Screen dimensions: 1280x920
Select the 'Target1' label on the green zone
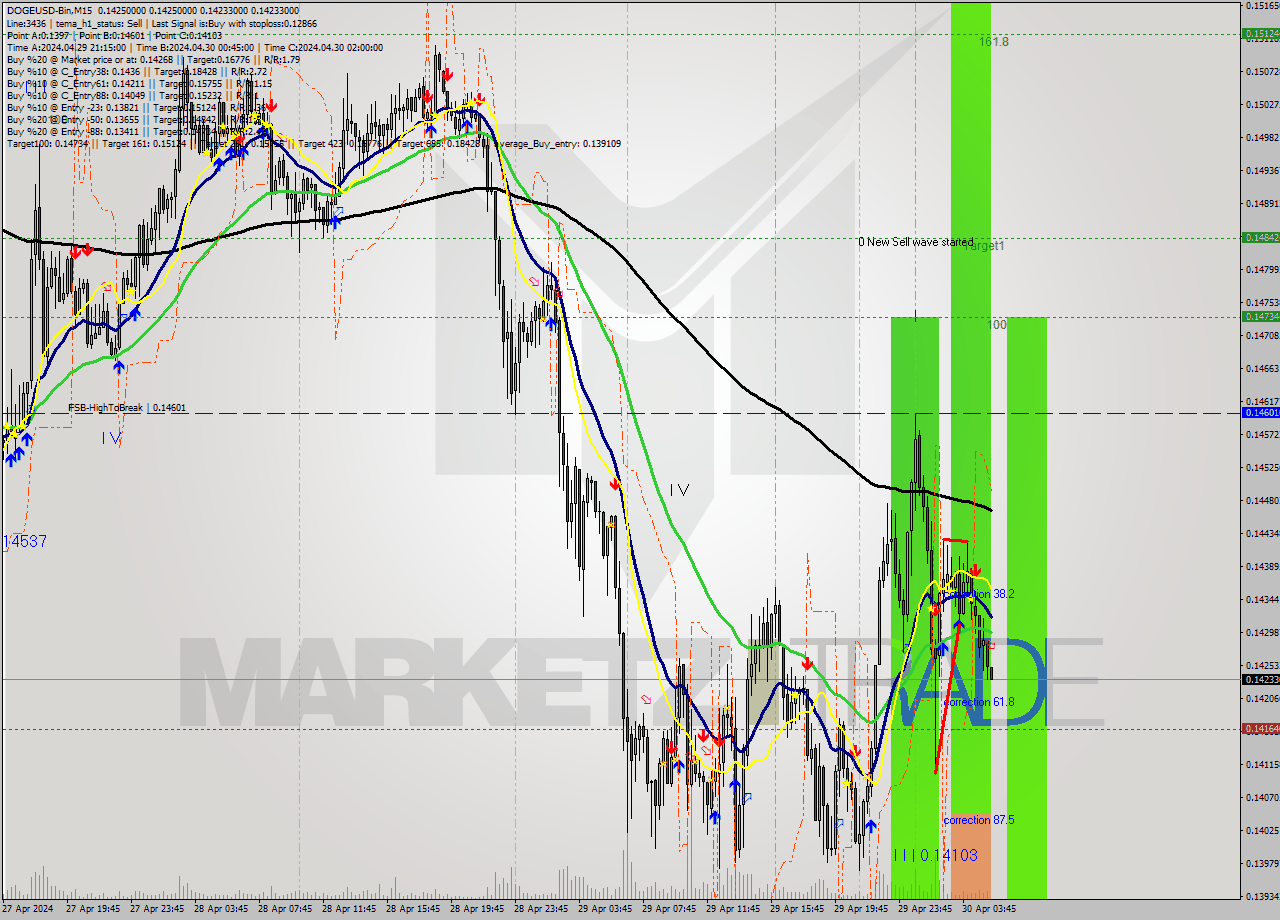tap(986, 246)
